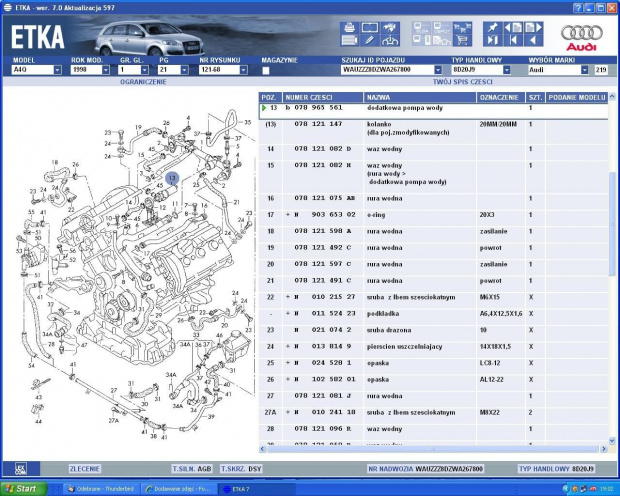This screenshot has width=620, height=496.
Task: Click the Audi rings logo
Action: point(581,38)
